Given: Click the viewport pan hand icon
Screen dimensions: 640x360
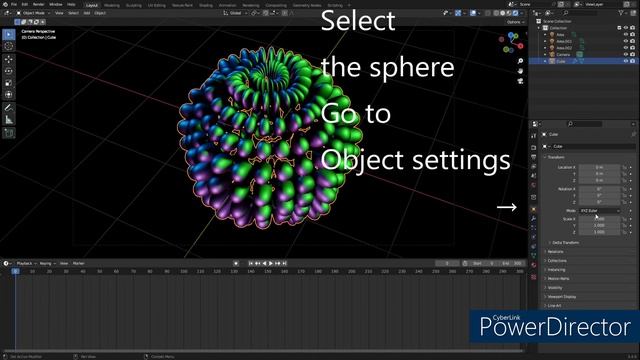Looking at the screenshot, I should pyautogui.click(x=520, y=71).
